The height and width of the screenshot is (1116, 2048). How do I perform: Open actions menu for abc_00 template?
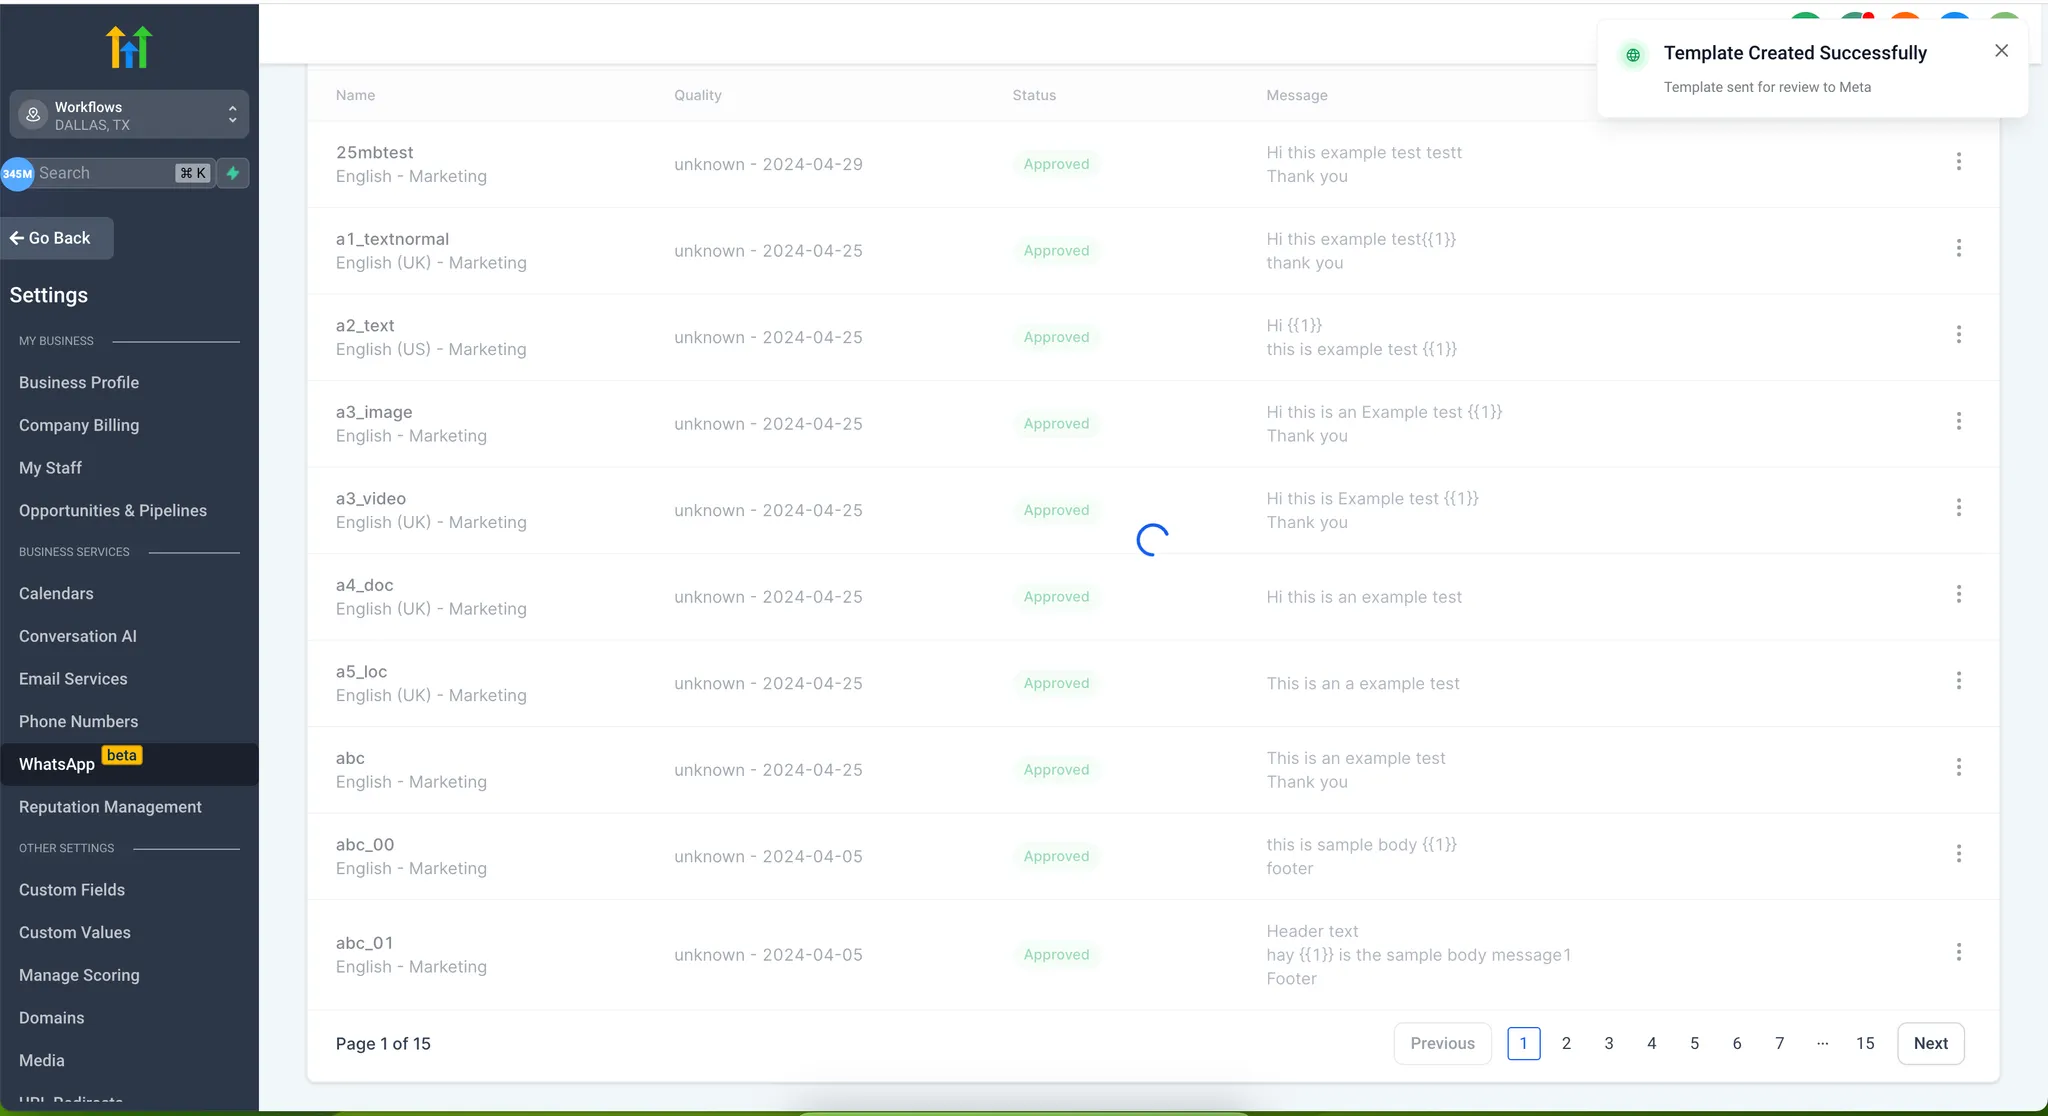pos(1958,854)
